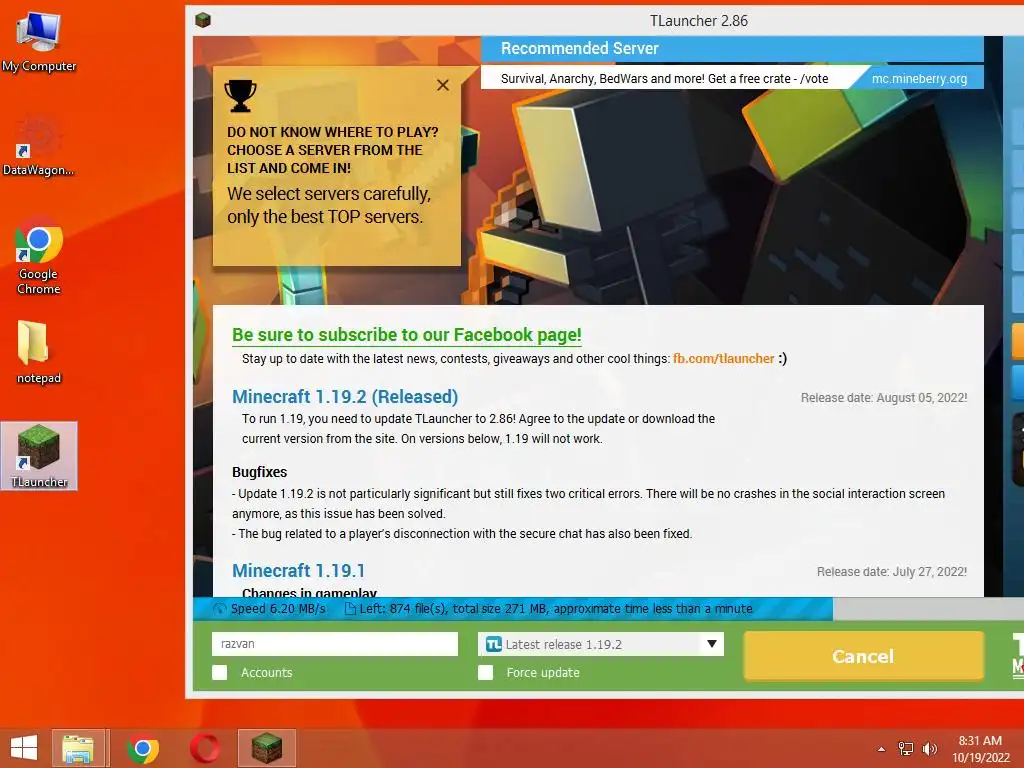
Task: Click the Bugfixes subheading
Action: click(259, 472)
